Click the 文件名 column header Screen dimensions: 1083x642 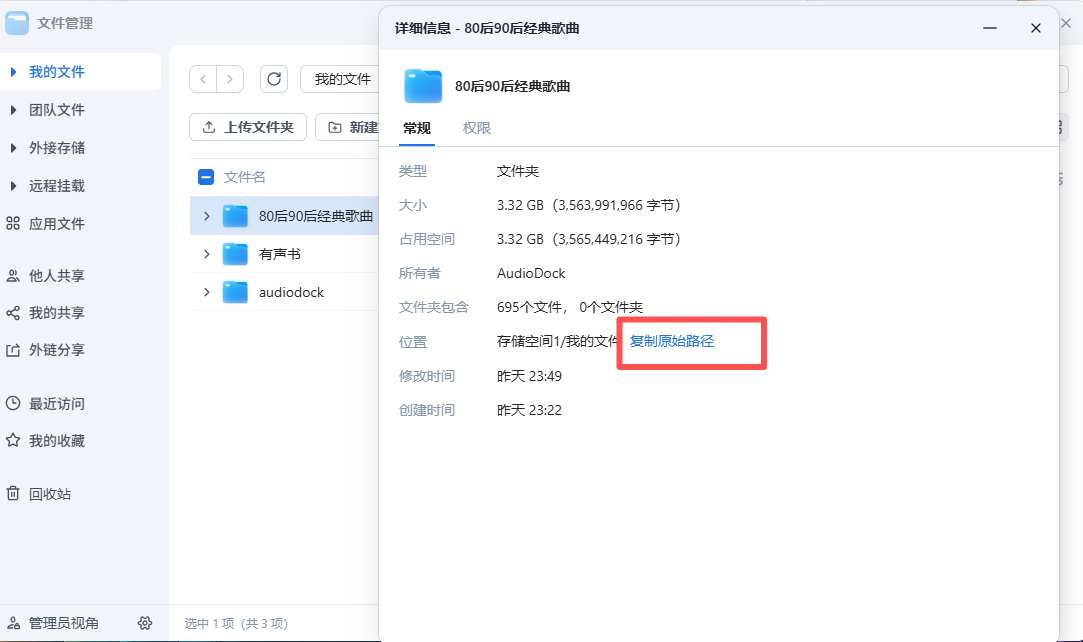coord(245,177)
